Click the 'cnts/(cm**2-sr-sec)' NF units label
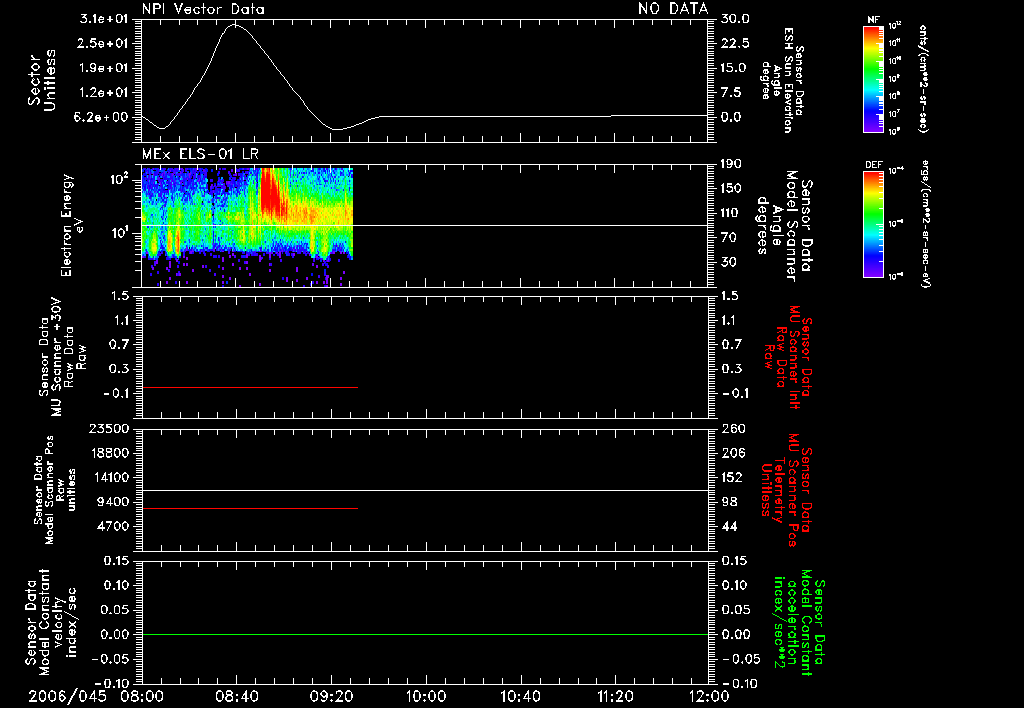Image resolution: width=1024 pixels, height=708 pixels. tap(923, 78)
